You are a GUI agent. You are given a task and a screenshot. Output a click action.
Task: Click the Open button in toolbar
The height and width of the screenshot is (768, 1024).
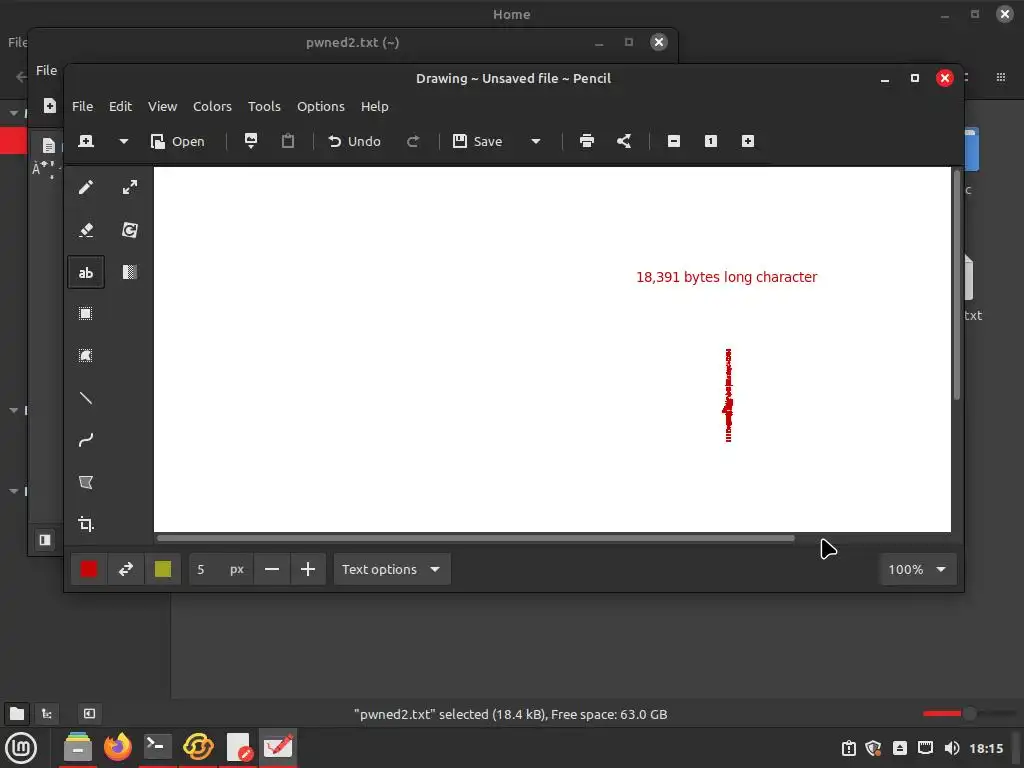pos(178,141)
